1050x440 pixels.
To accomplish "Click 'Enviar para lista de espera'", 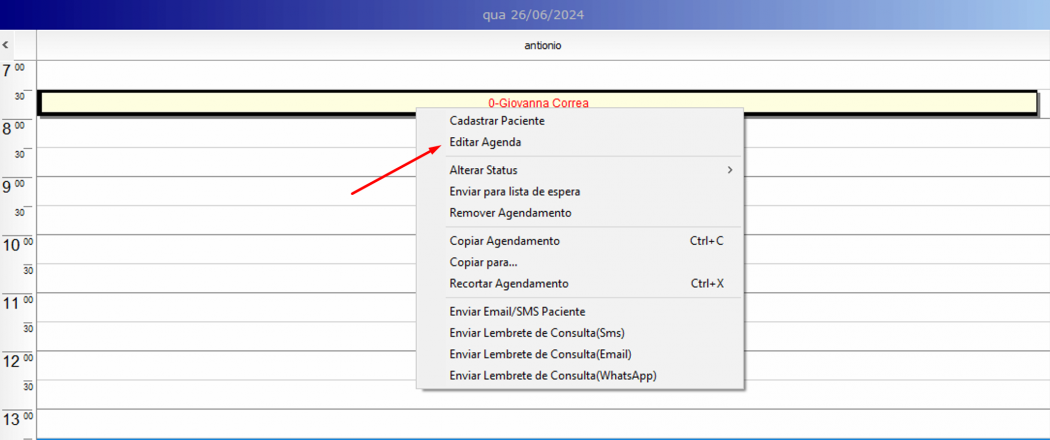I will point(514,191).
